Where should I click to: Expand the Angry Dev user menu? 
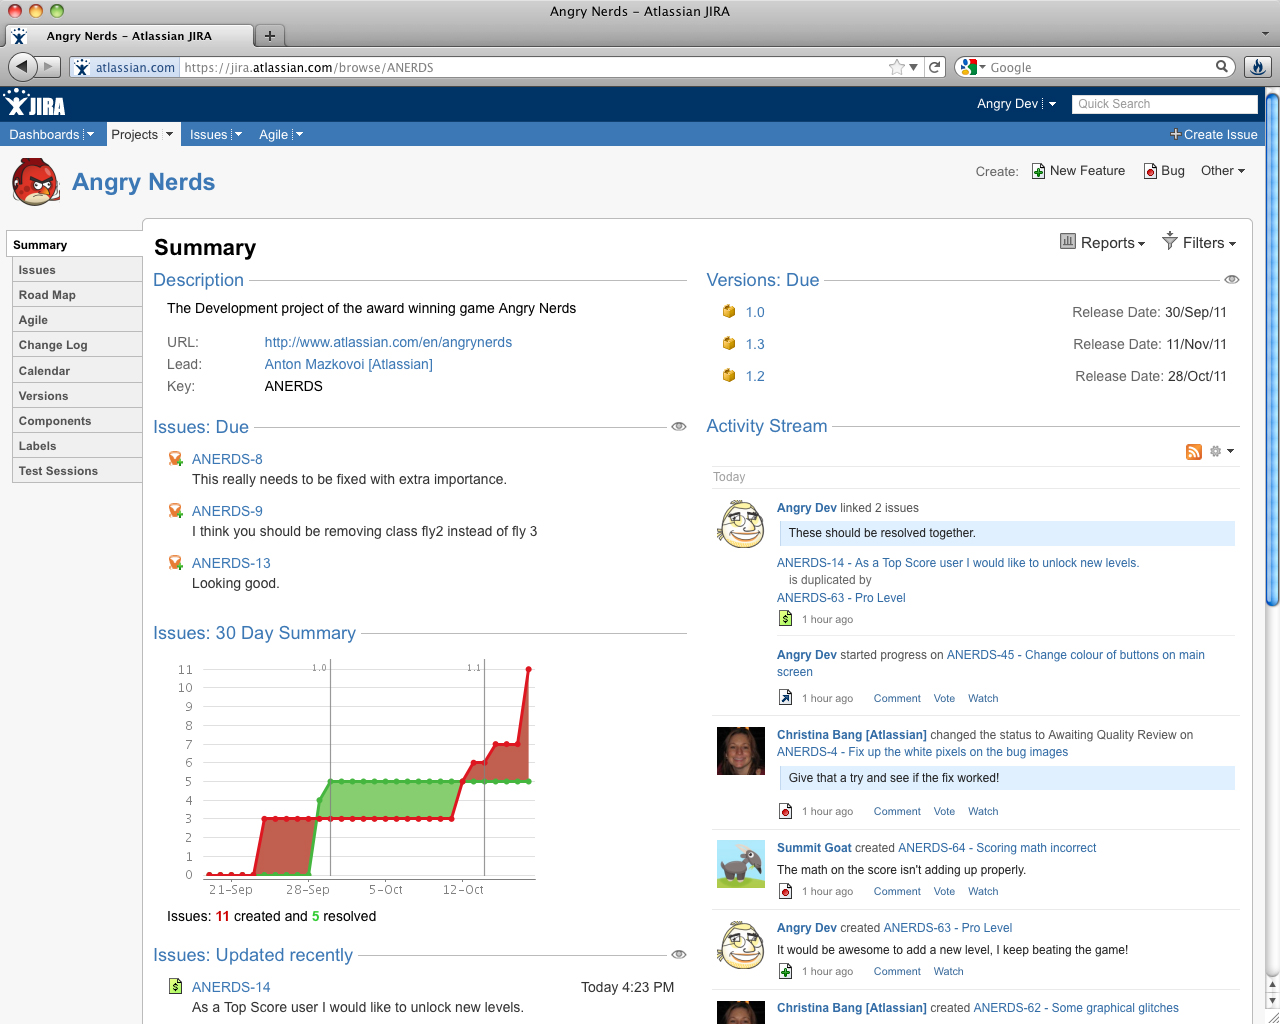tap(1052, 104)
